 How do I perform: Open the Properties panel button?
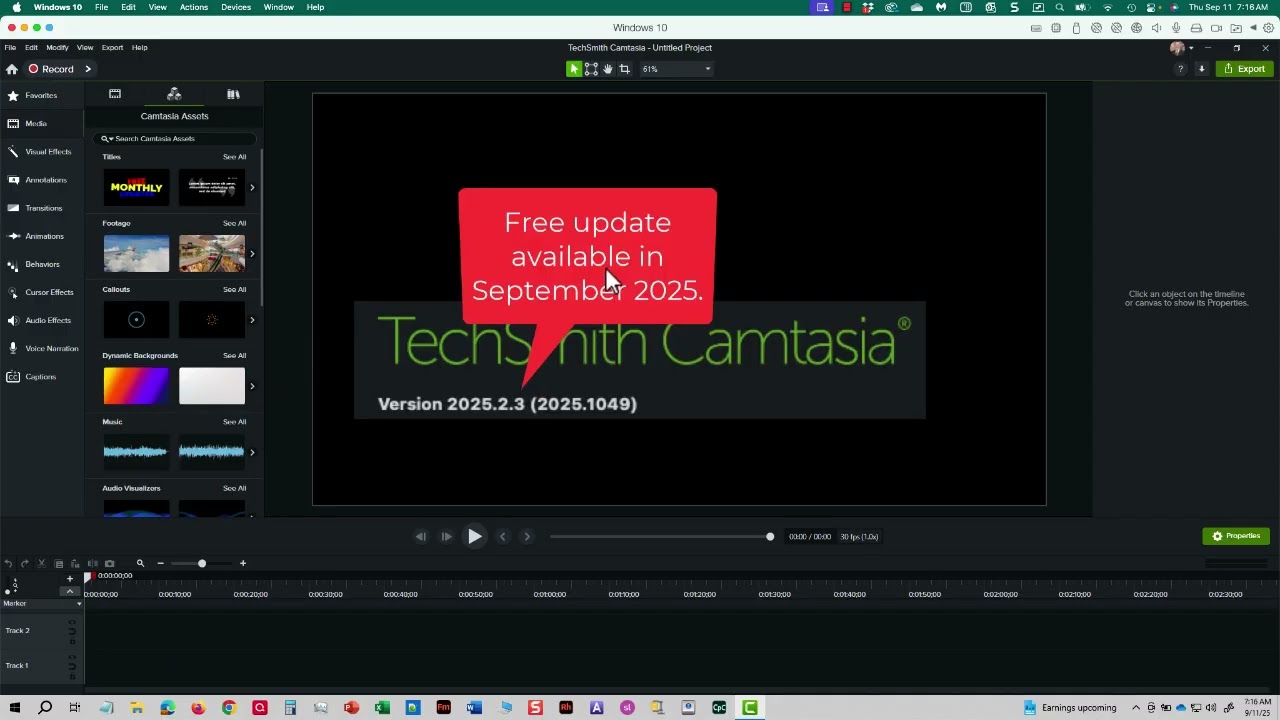1236,536
